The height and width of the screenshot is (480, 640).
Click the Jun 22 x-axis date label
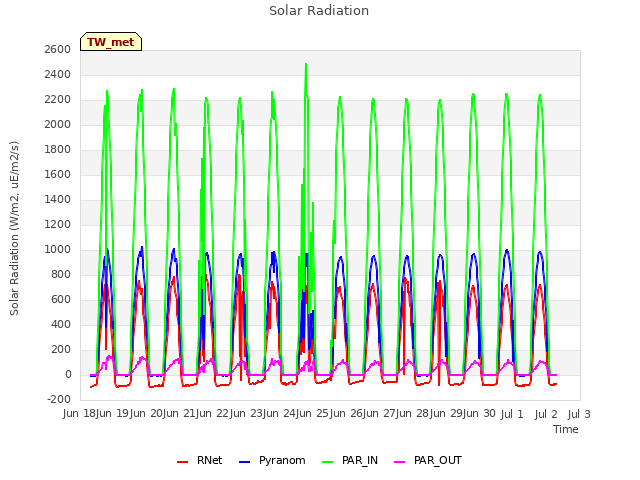coord(214,414)
